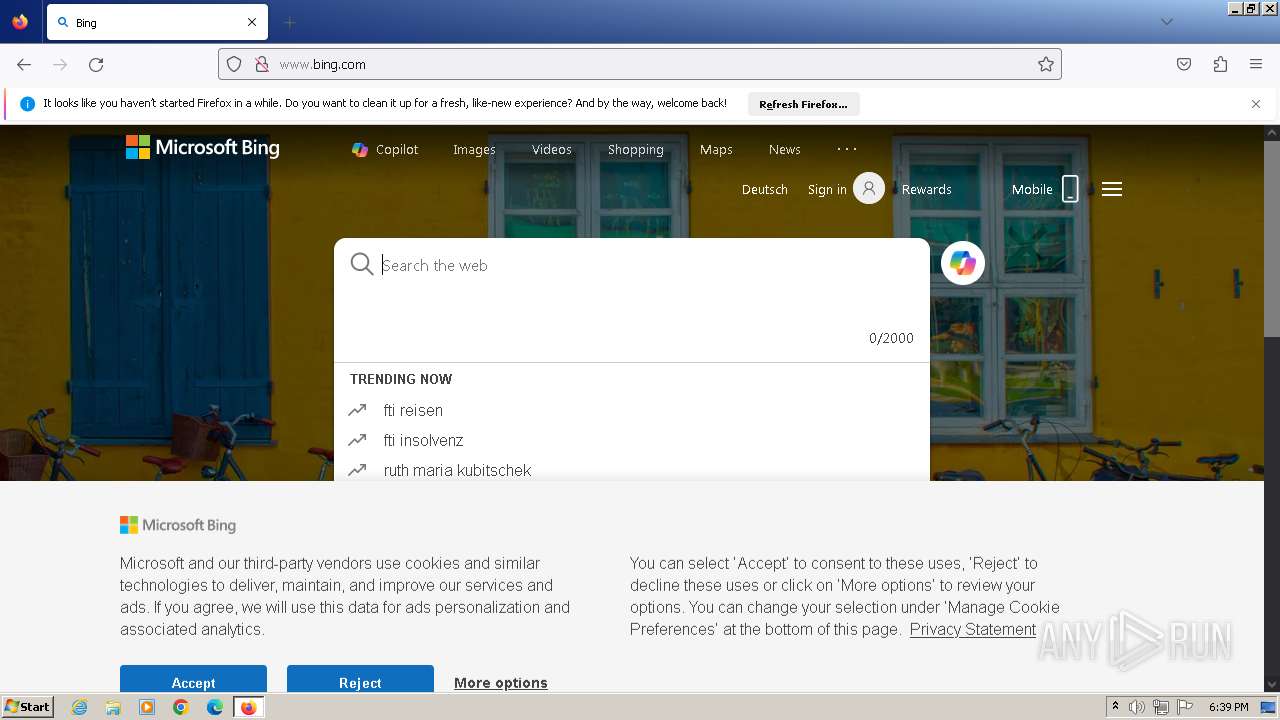This screenshot has height=720, width=1280.
Task: Open More options for cookies
Action: click(501, 683)
